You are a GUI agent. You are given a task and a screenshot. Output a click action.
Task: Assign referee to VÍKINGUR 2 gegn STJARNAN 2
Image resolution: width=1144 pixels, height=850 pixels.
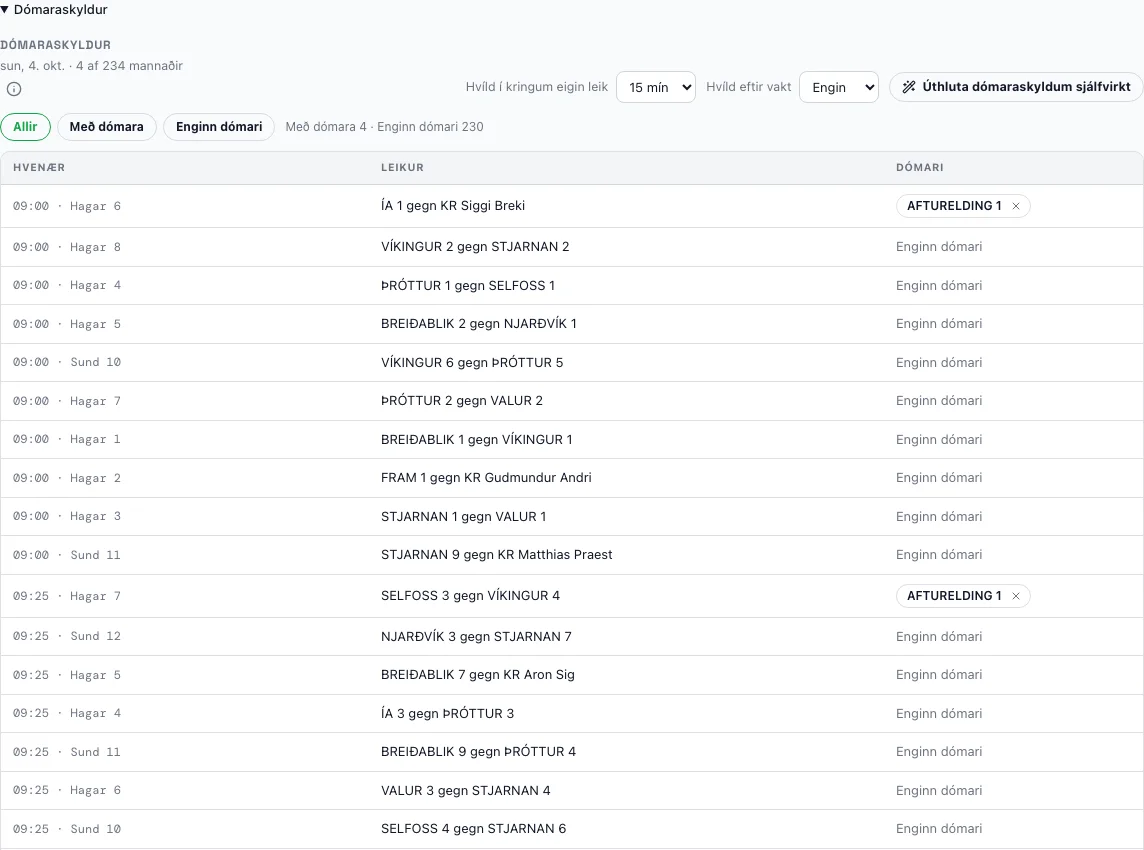(938, 247)
